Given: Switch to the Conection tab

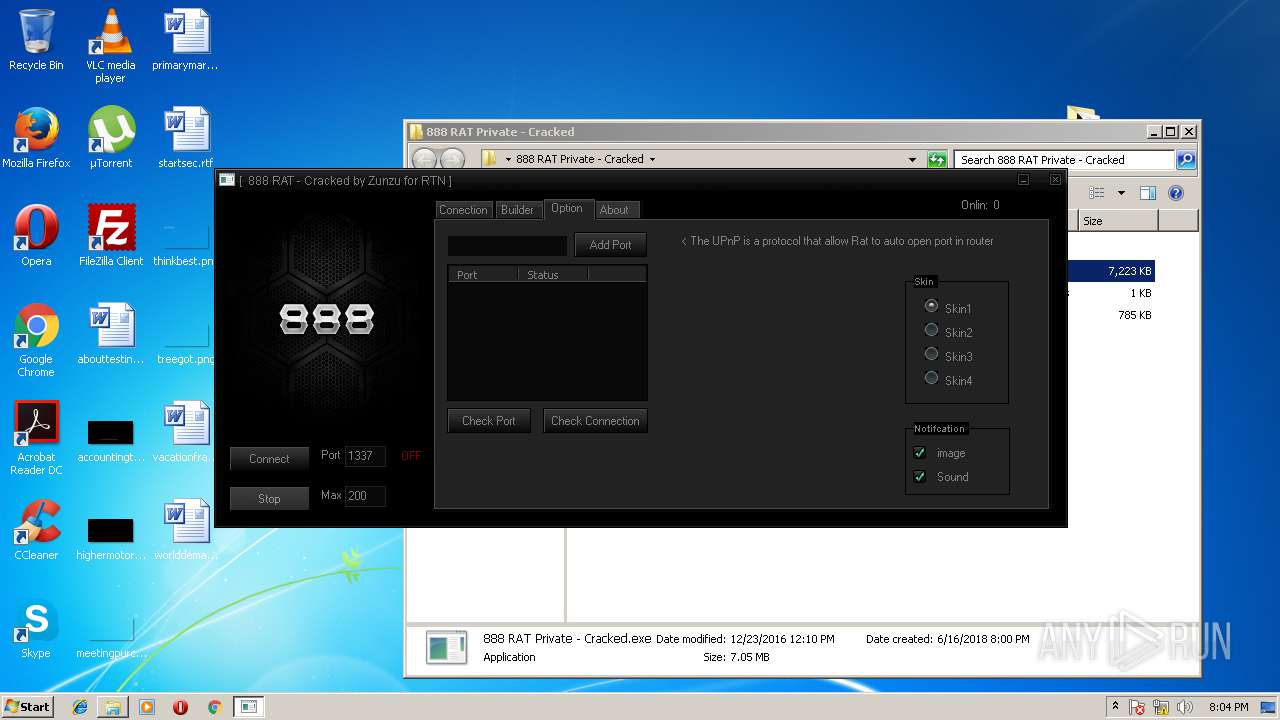Looking at the screenshot, I should coord(463,210).
